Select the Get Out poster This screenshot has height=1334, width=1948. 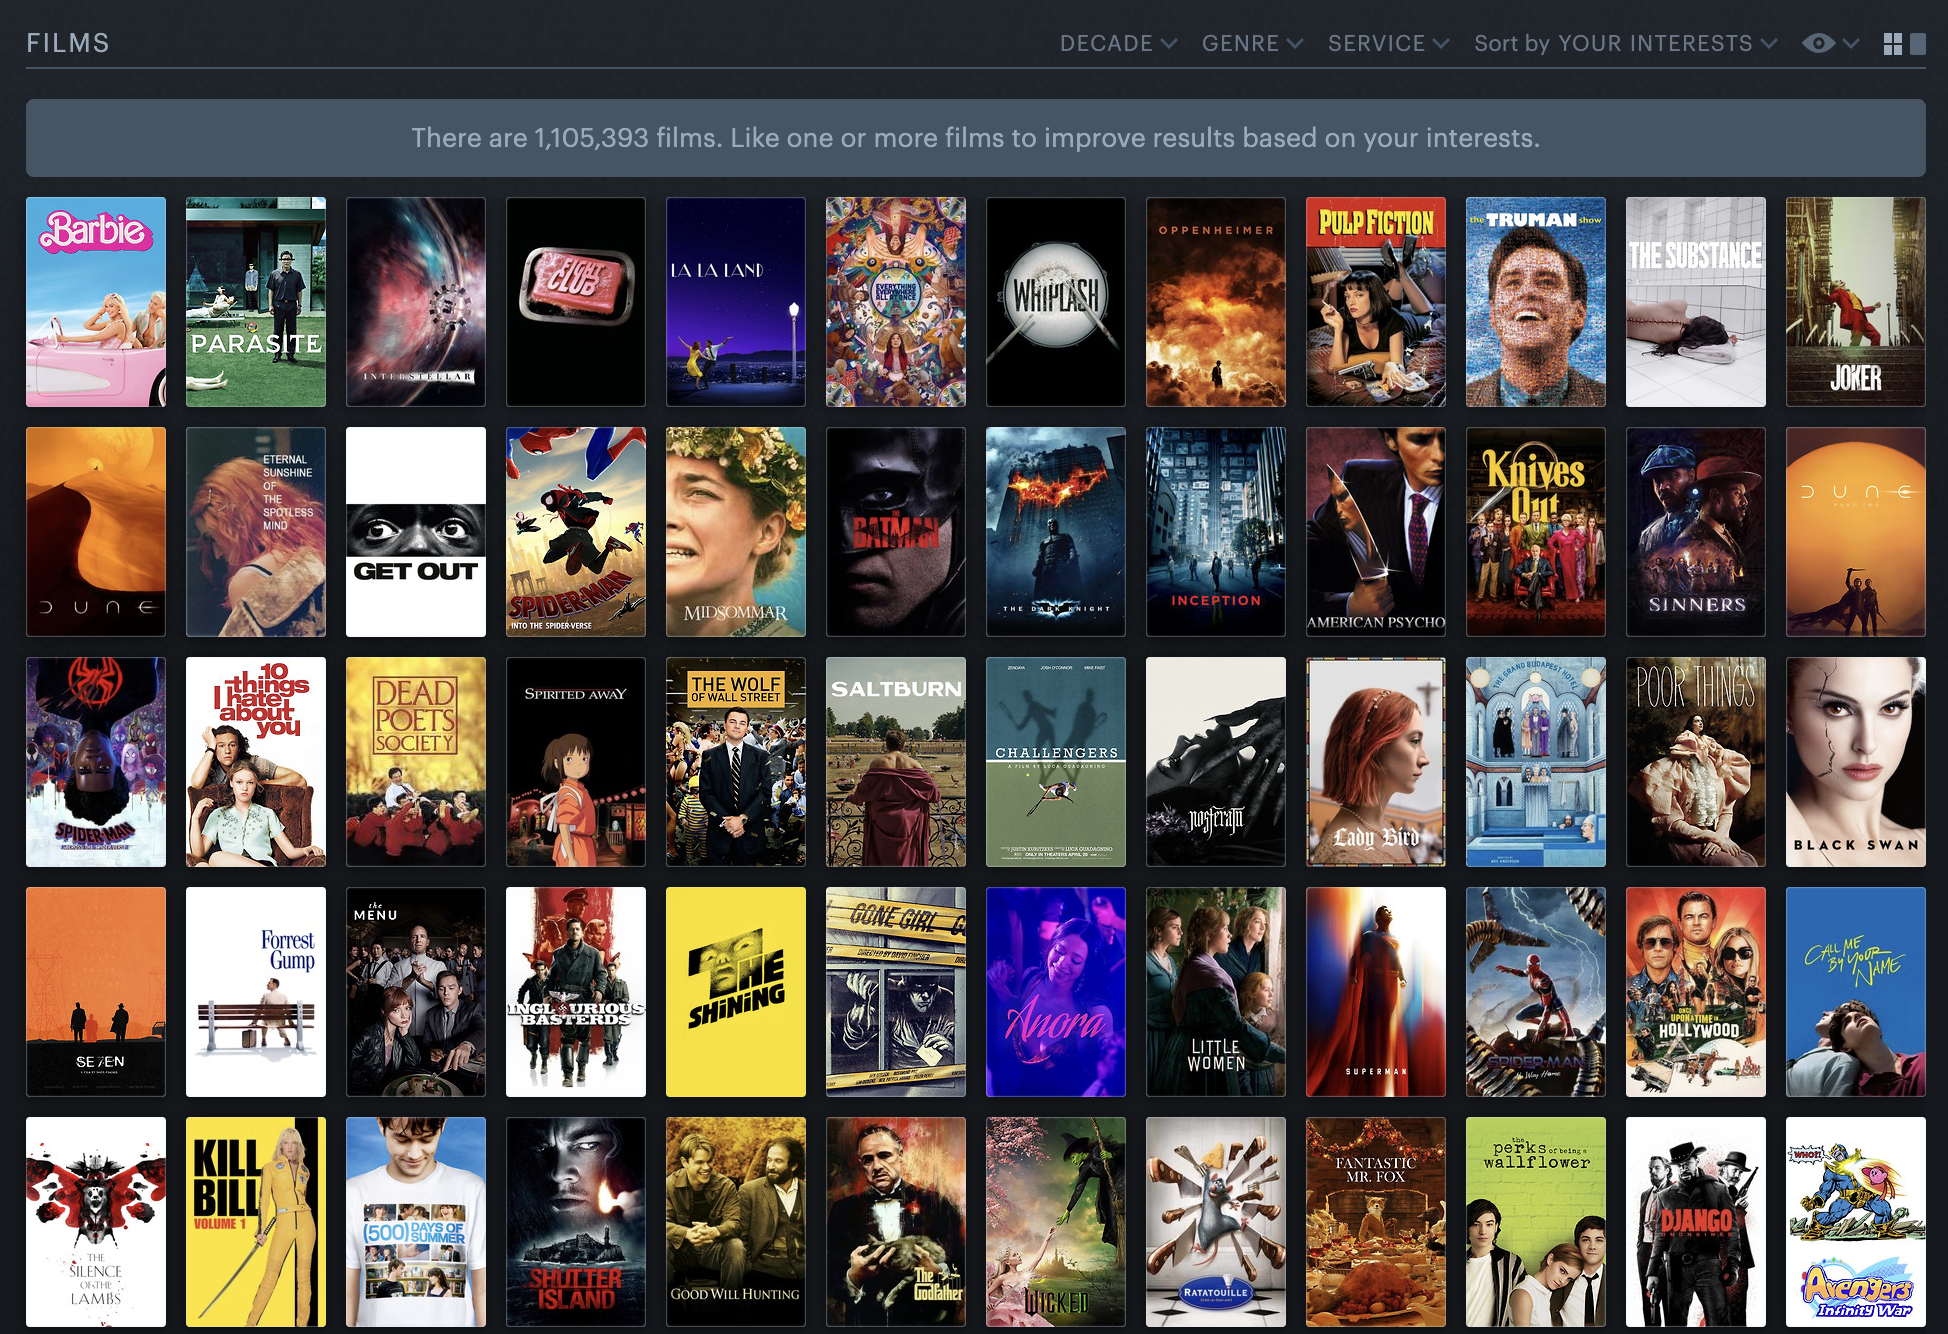[x=416, y=532]
